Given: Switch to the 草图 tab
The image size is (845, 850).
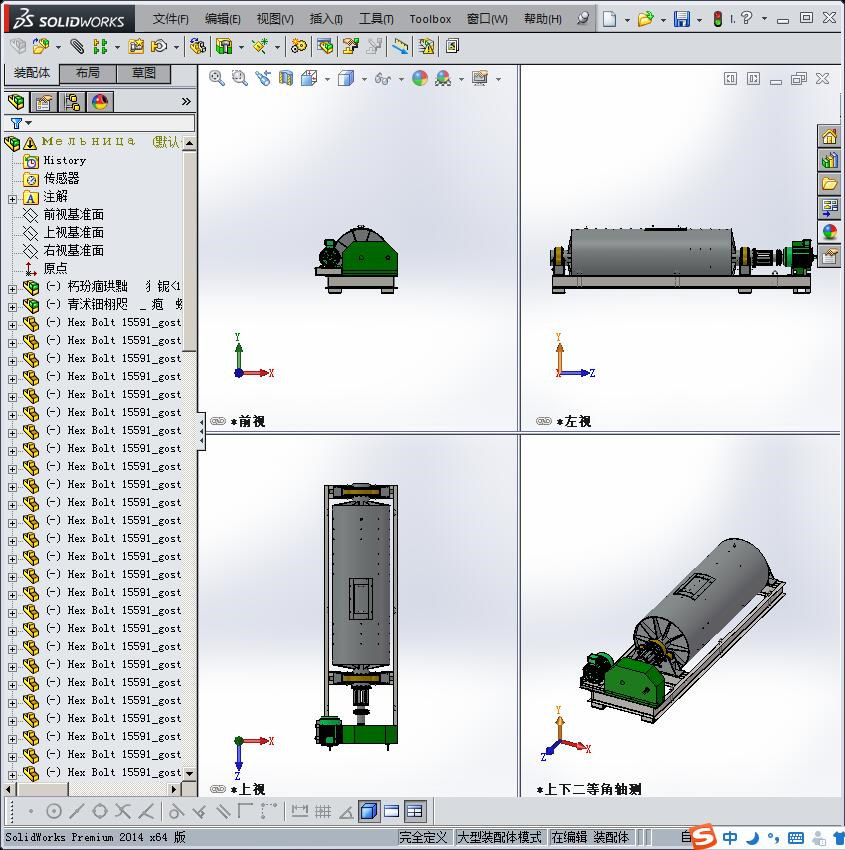Looking at the screenshot, I should click(x=144, y=73).
